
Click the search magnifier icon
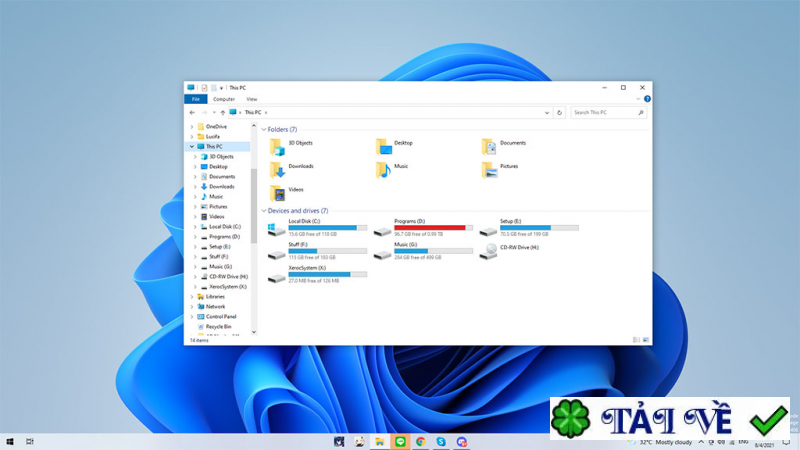point(641,112)
